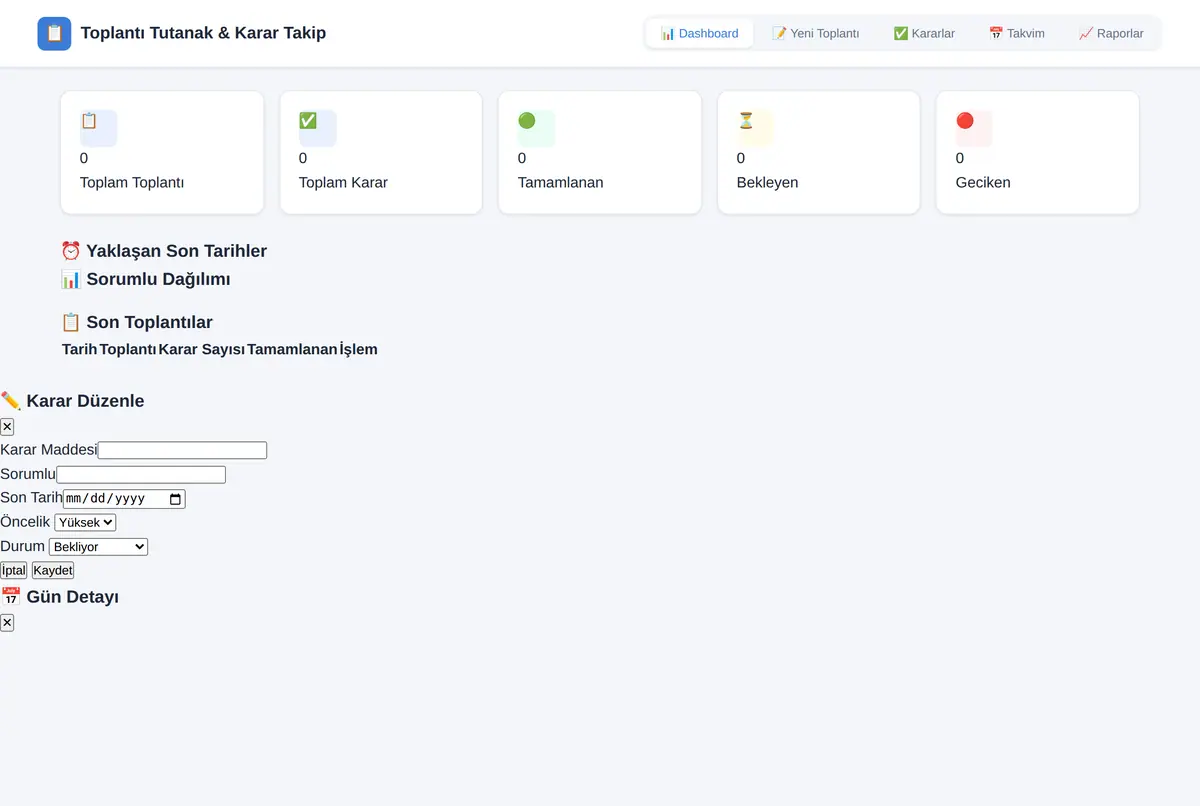Image resolution: width=1200 pixels, height=806 pixels.
Task: Click the Geciken card label
Action: click(983, 182)
